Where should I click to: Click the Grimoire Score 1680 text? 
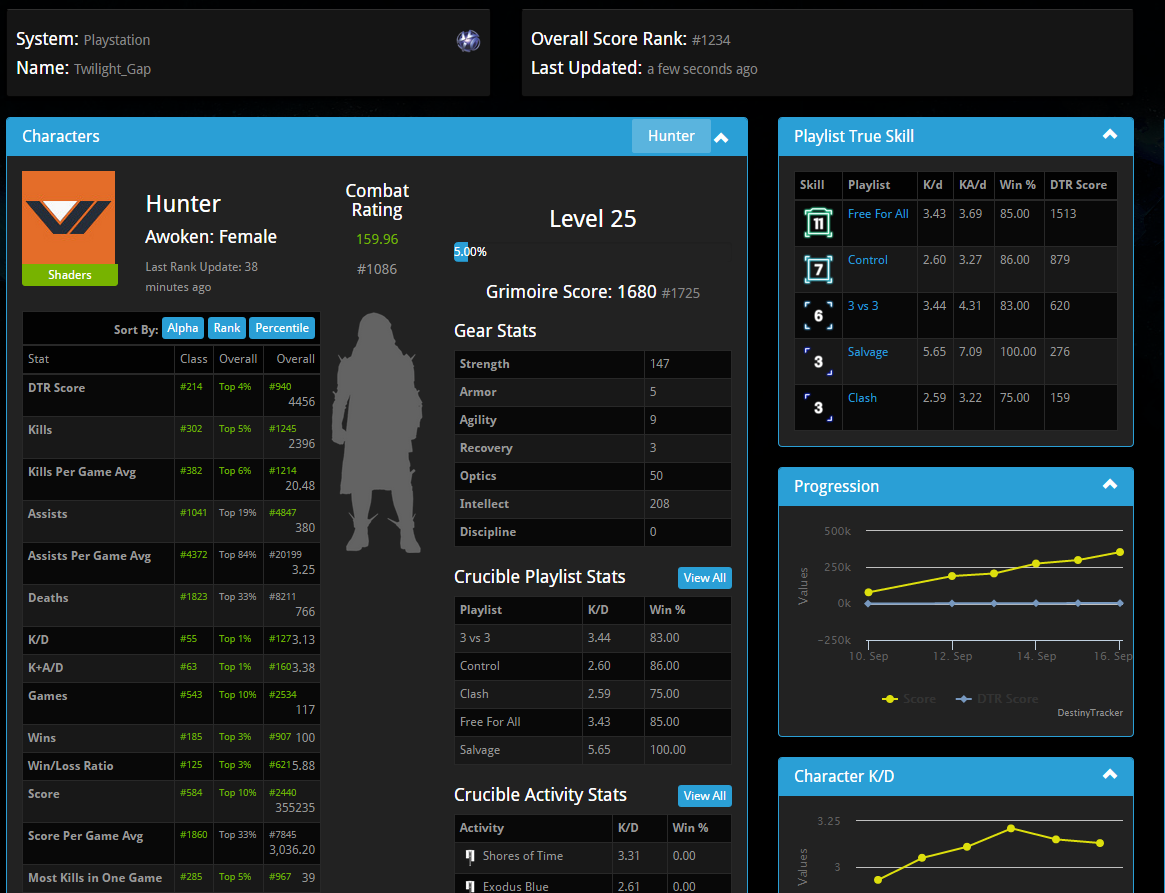[x=571, y=292]
